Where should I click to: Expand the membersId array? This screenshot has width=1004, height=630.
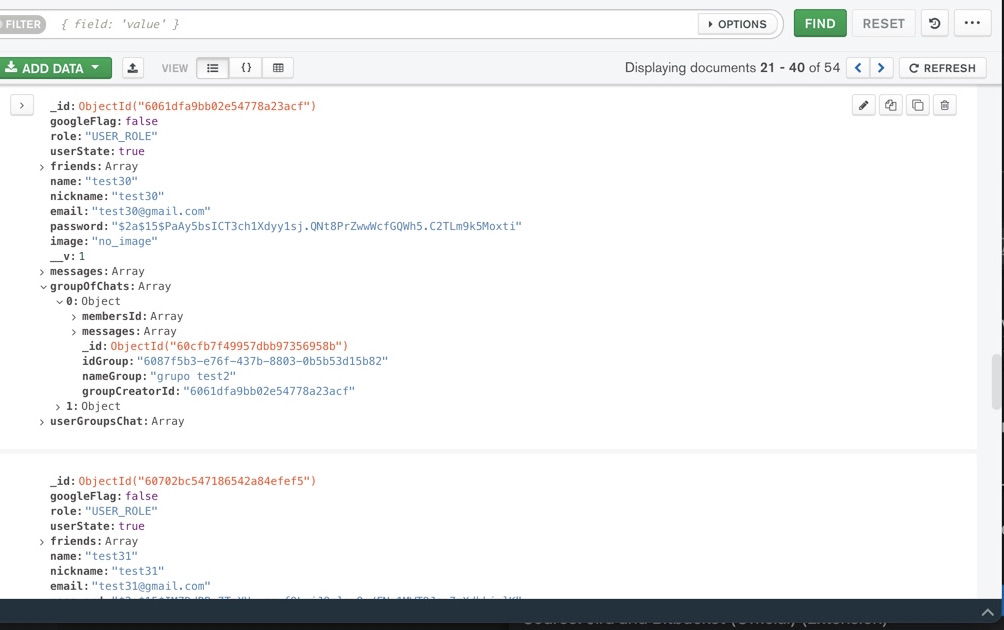pyautogui.click(x=74, y=317)
